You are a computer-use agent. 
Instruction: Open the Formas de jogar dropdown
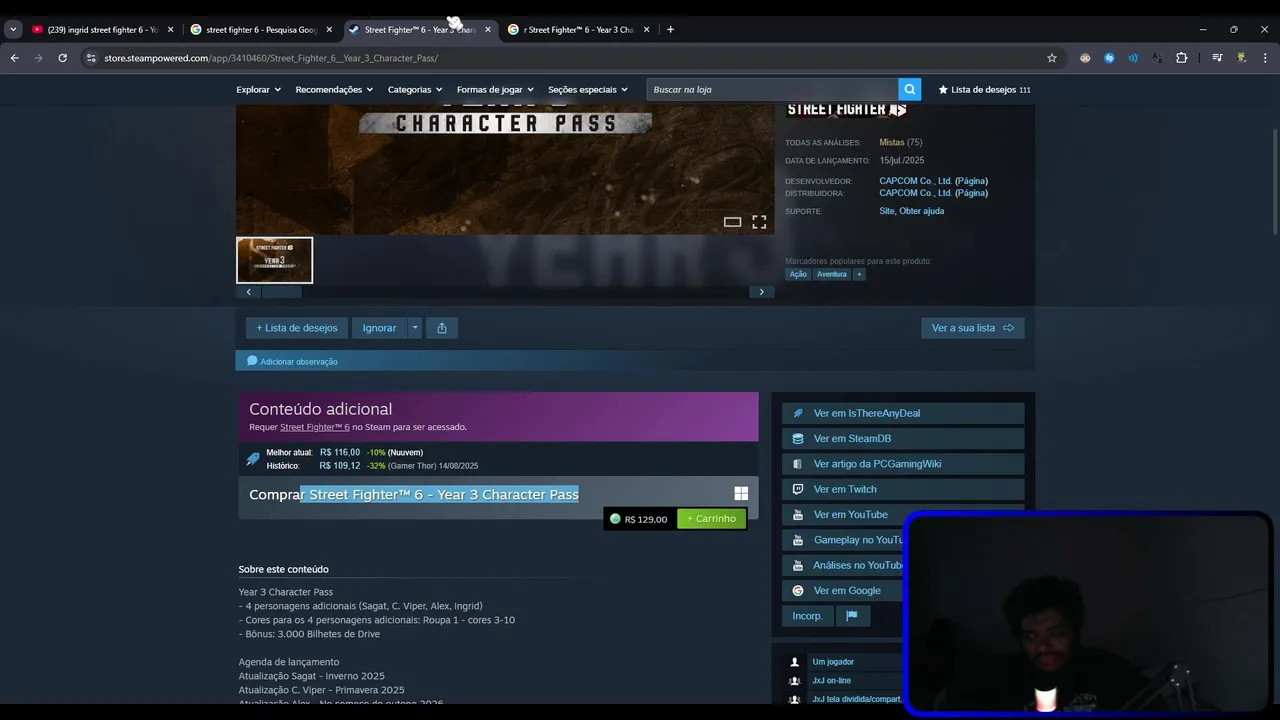coord(495,89)
